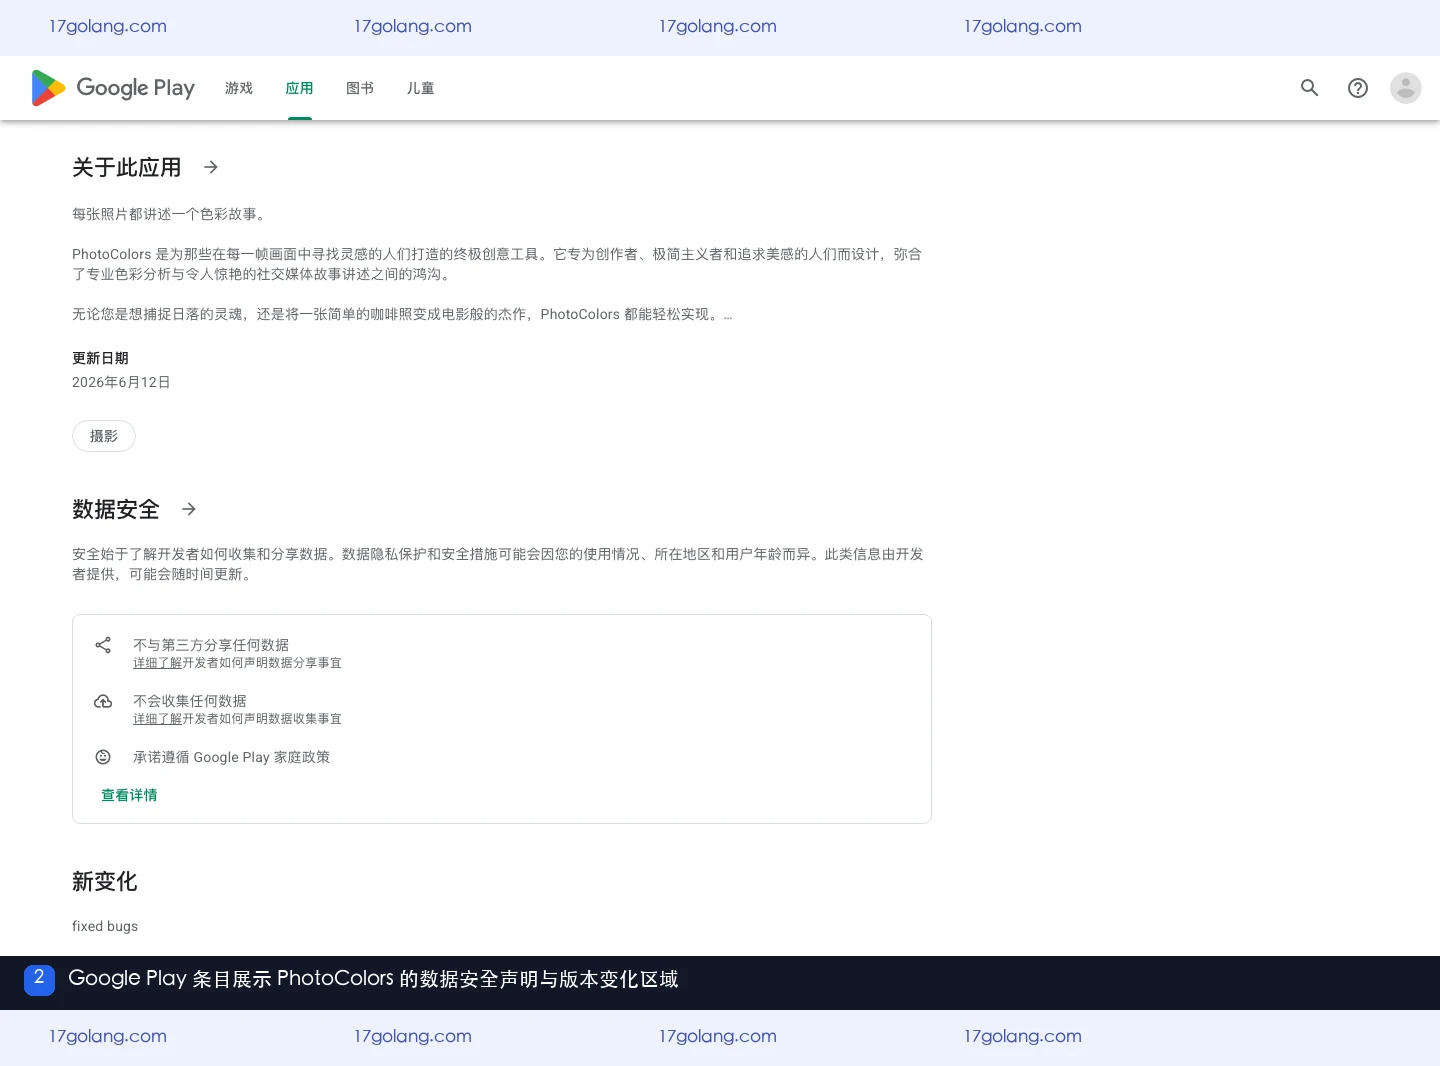Image resolution: width=1440 pixels, height=1066 pixels.
Task: Click the 数据安全 heading
Action: [x=116, y=509]
